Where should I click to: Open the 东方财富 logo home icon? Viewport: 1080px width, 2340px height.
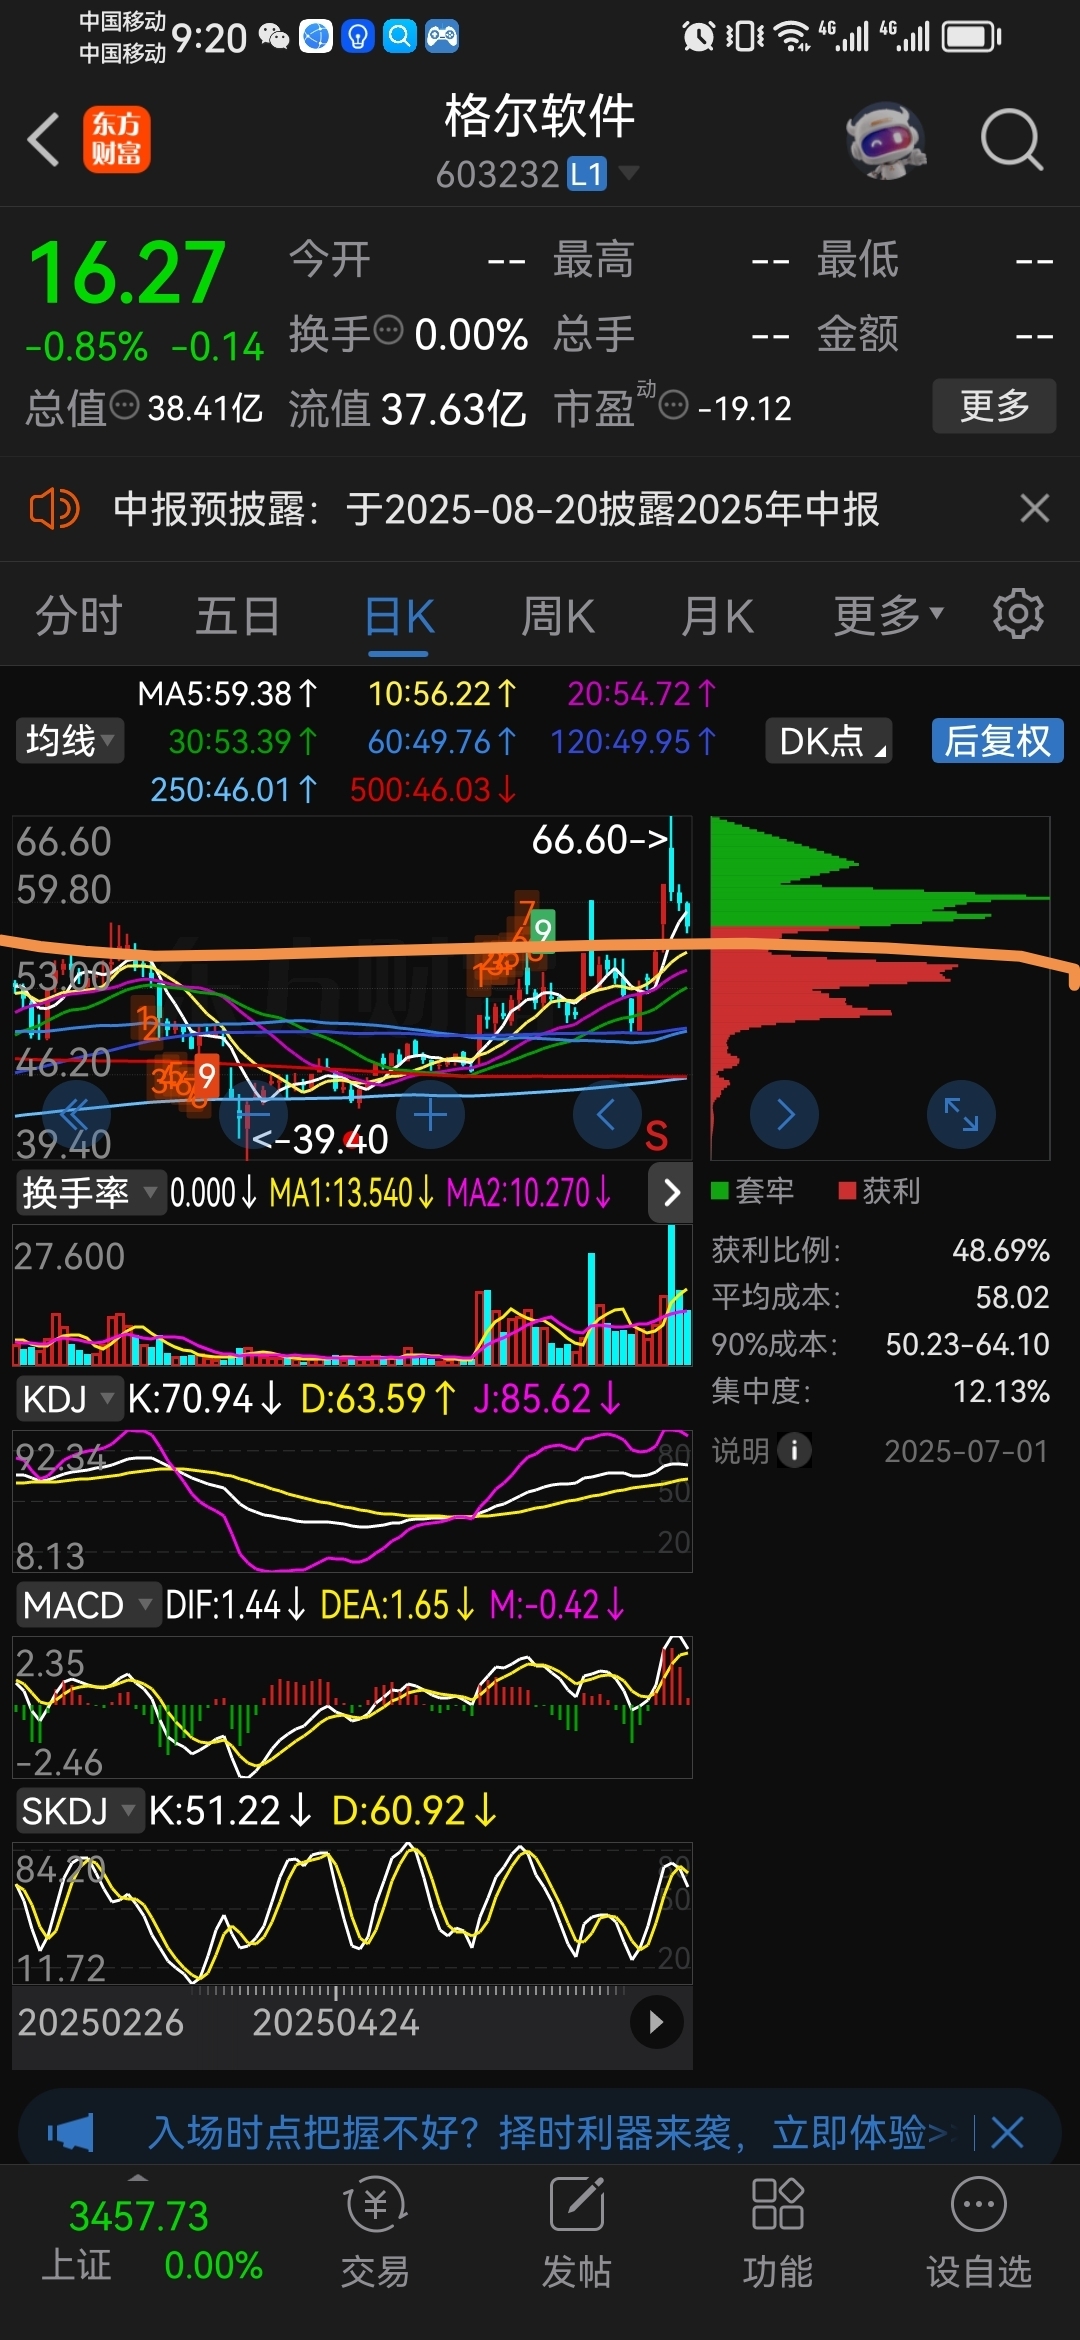[117, 139]
